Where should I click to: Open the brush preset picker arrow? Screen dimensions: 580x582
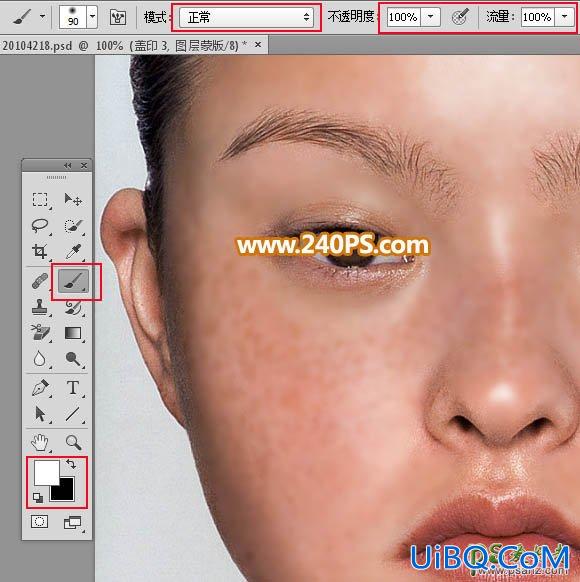(92, 17)
